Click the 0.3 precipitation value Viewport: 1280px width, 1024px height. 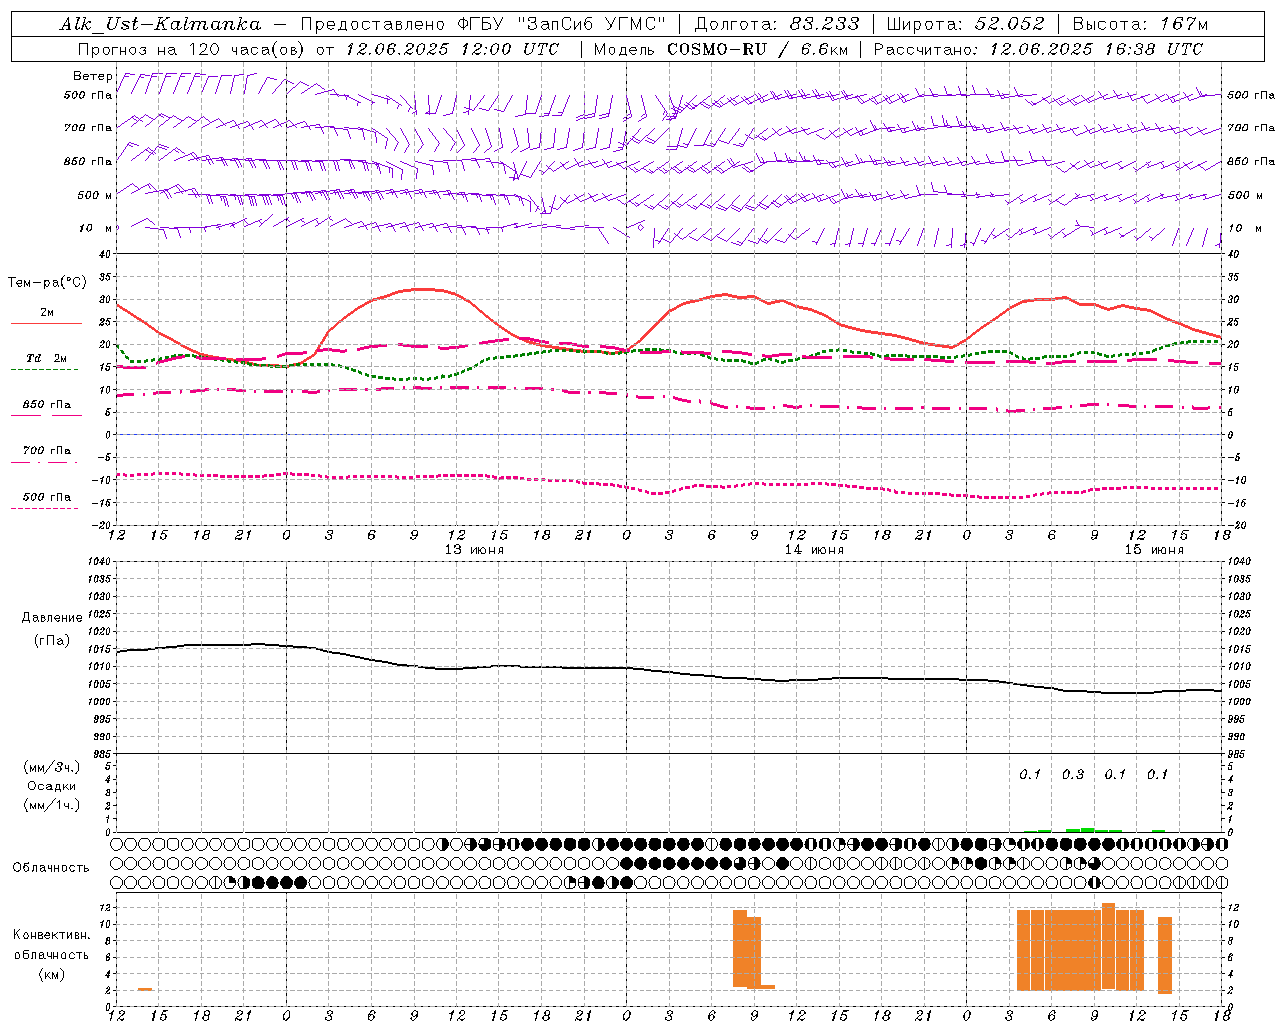pos(1073,775)
